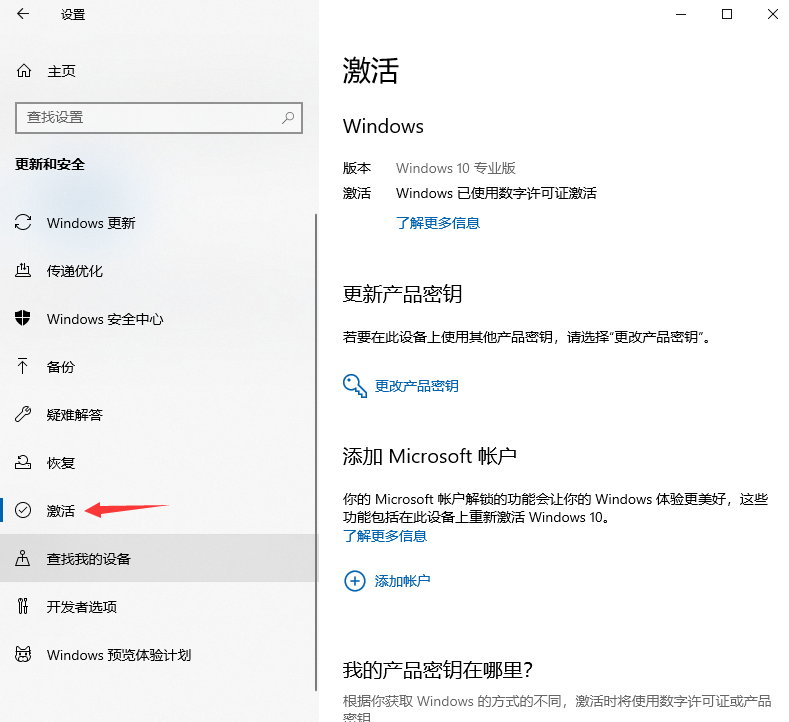Open 查找我的设备 page

(x=88, y=559)
